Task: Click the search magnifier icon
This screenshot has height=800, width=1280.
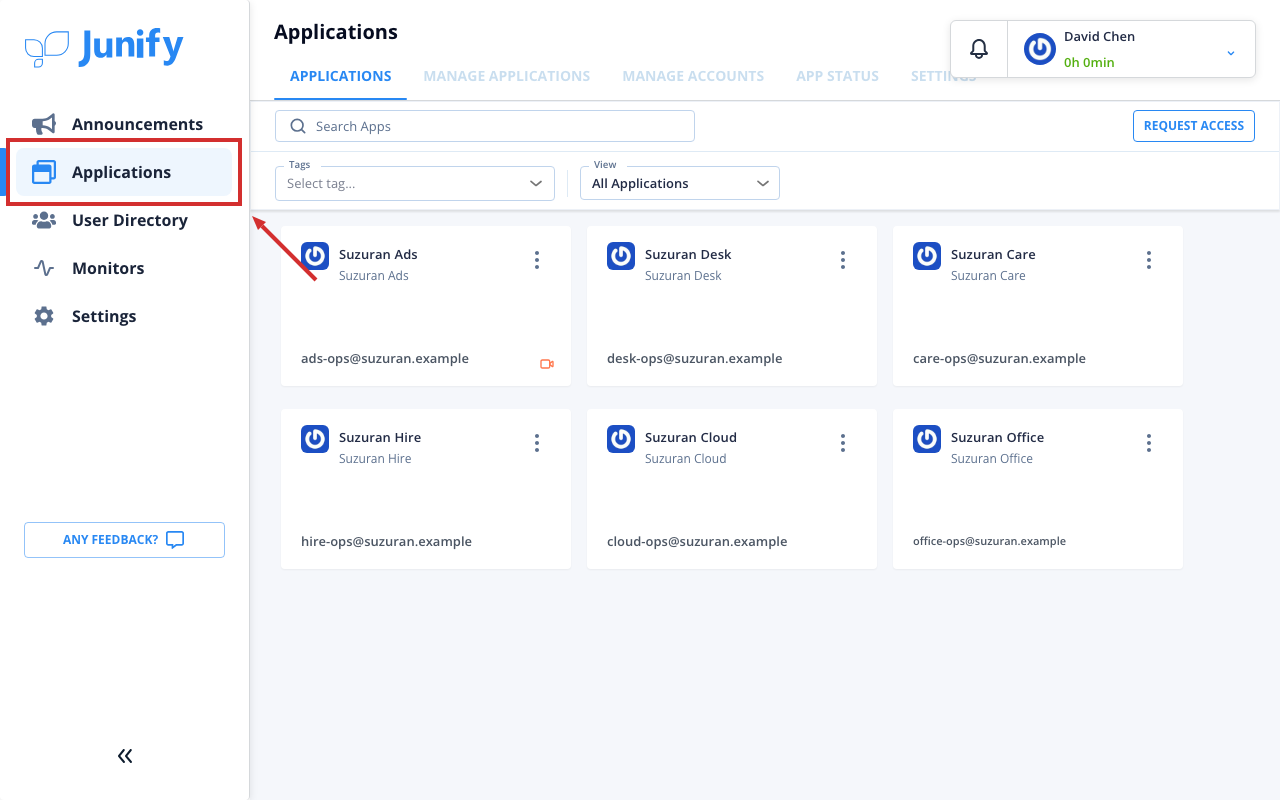Action: tap(297, 126)
